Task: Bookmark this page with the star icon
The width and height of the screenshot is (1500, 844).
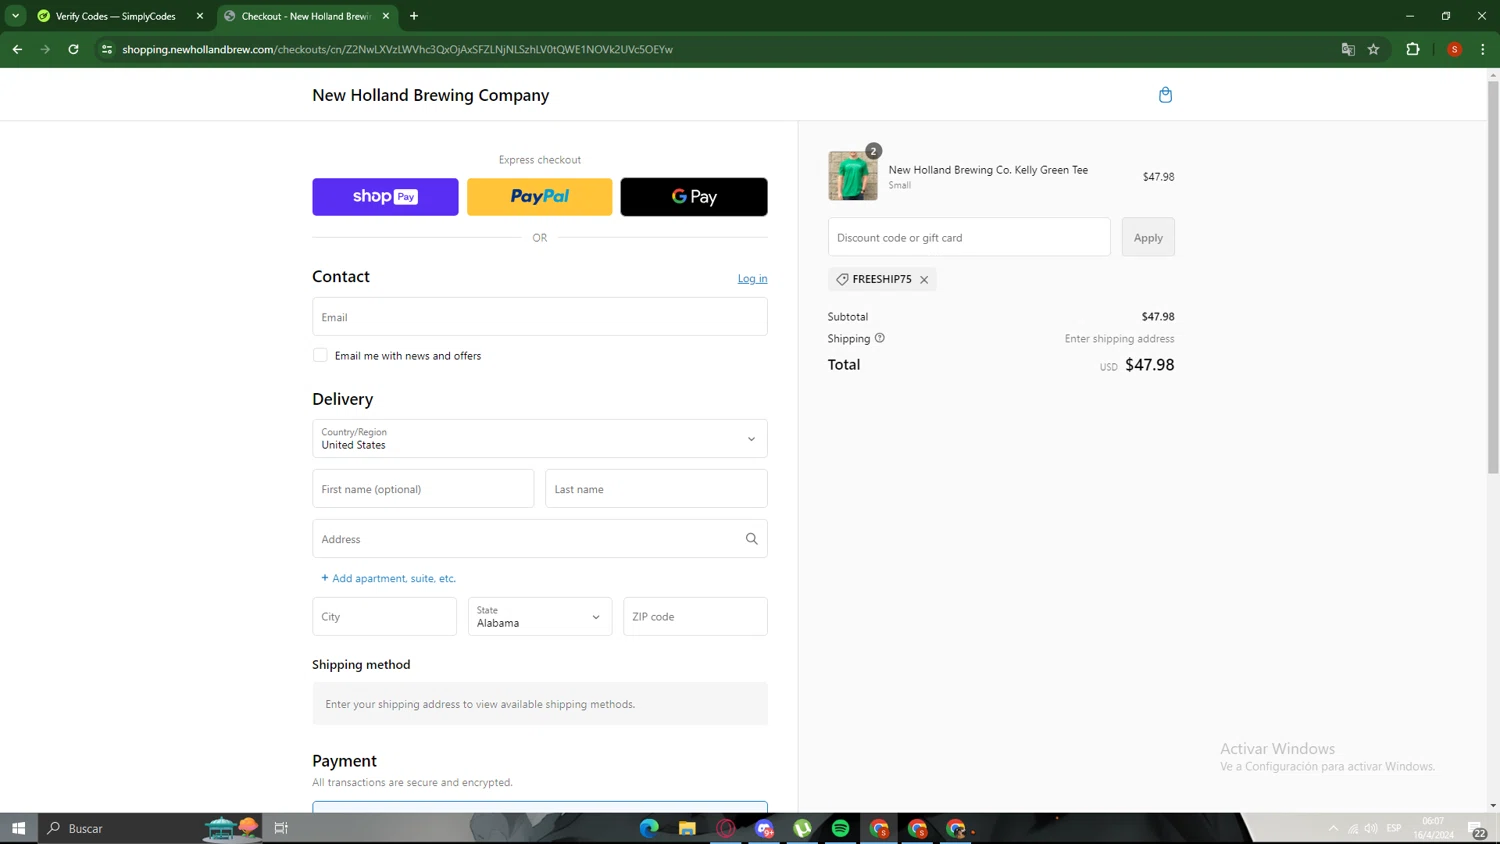Action: [x=1374, y=49]
